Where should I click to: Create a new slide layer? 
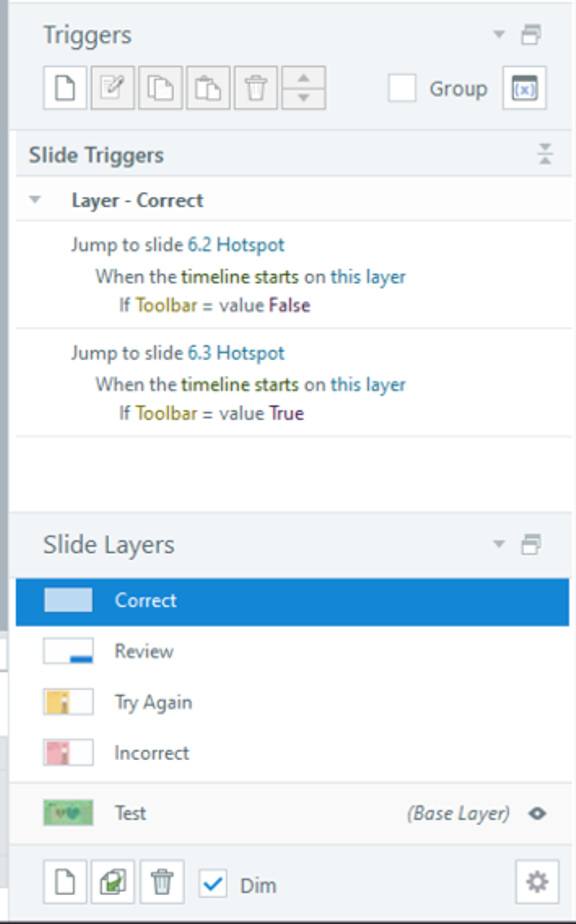pyautogui.click(x=64, y=882)
